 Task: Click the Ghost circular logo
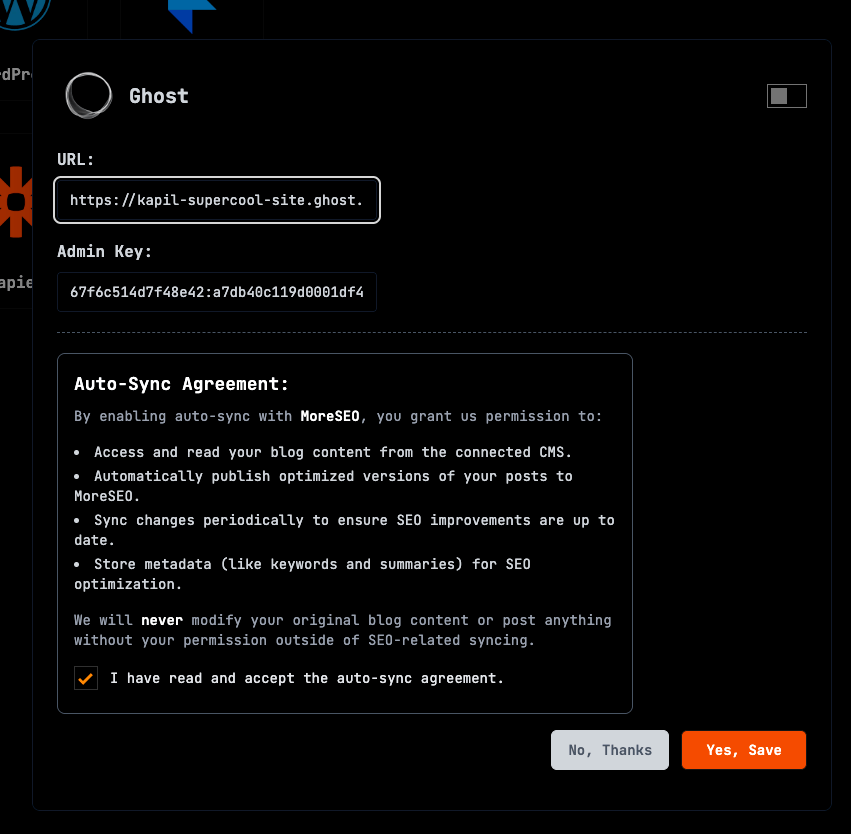pos(88,96)
